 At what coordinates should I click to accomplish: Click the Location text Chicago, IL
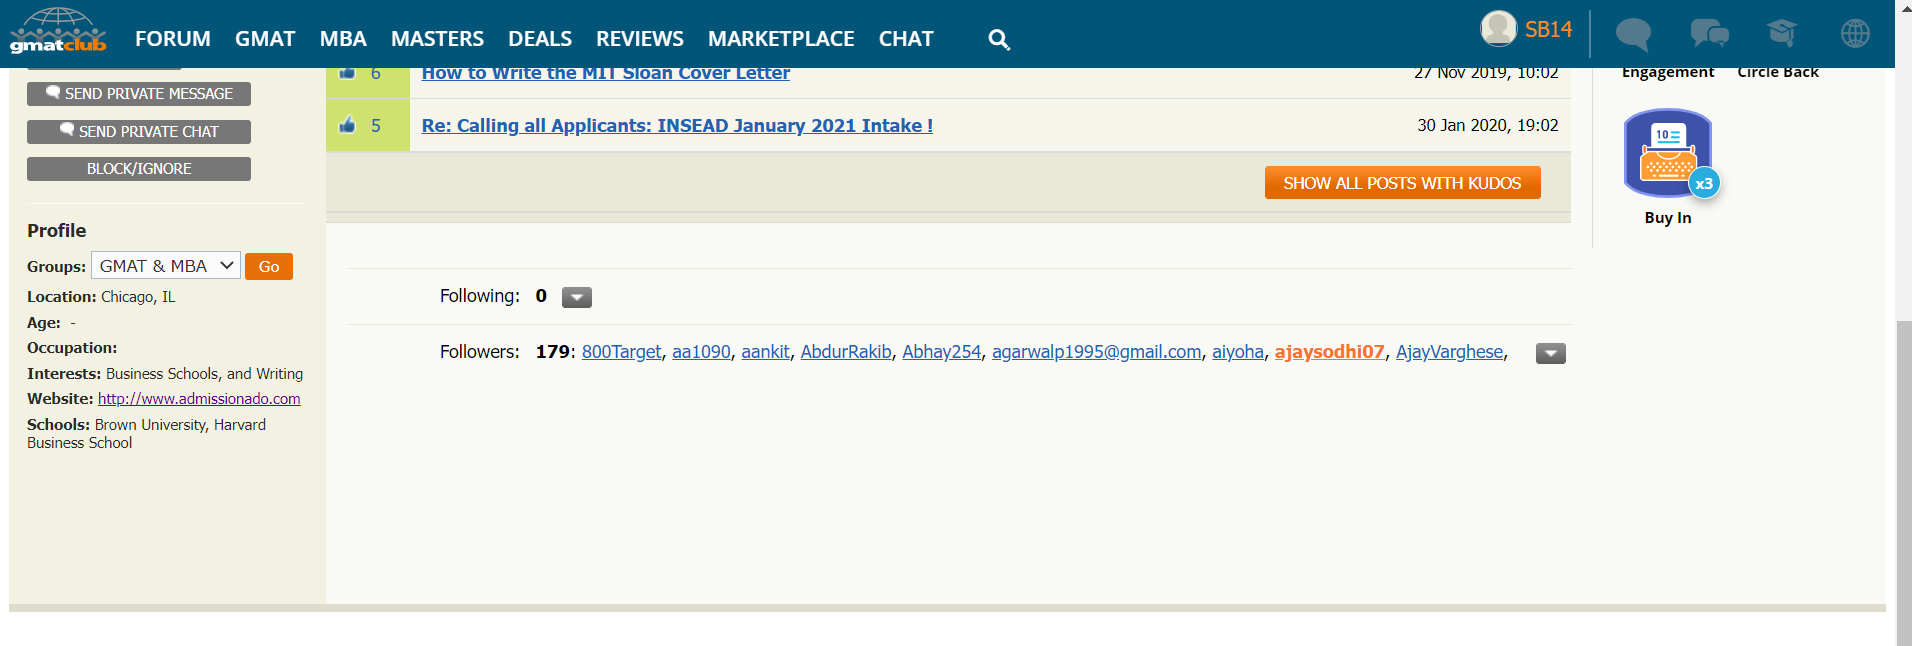[x=138, y=297]
